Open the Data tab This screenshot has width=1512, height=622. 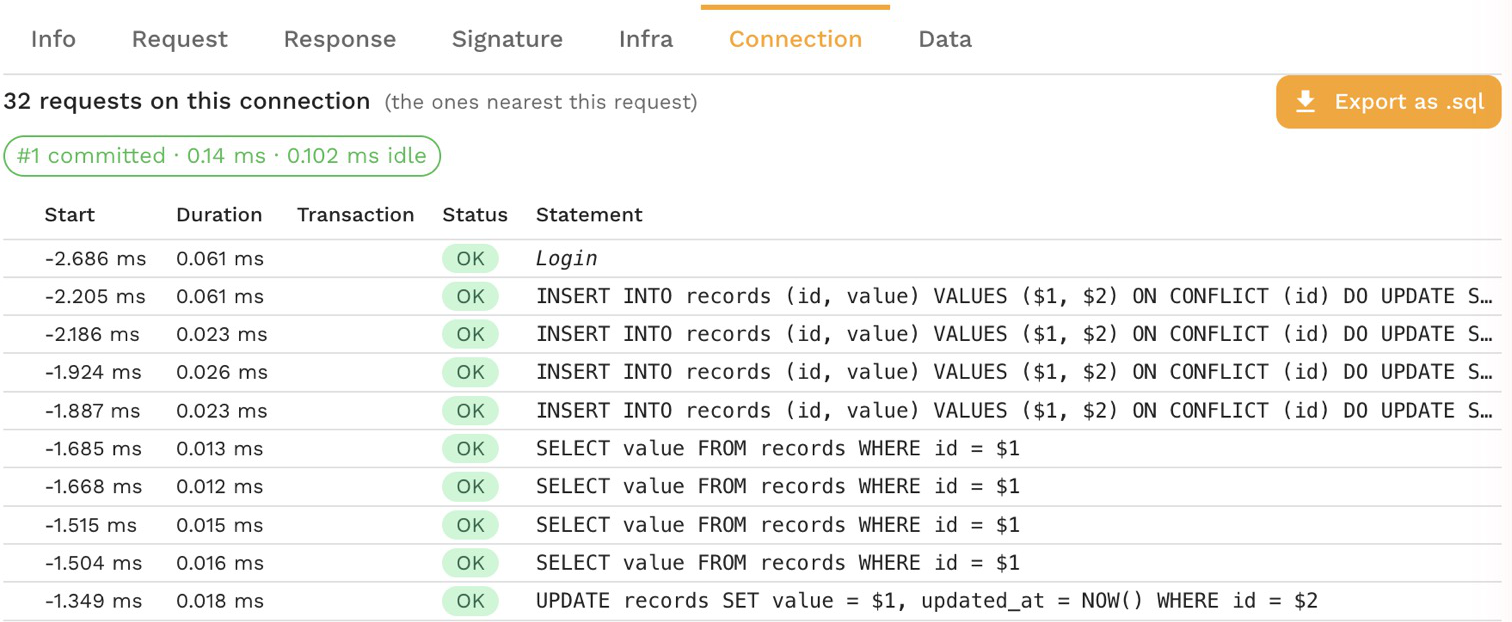945,39
